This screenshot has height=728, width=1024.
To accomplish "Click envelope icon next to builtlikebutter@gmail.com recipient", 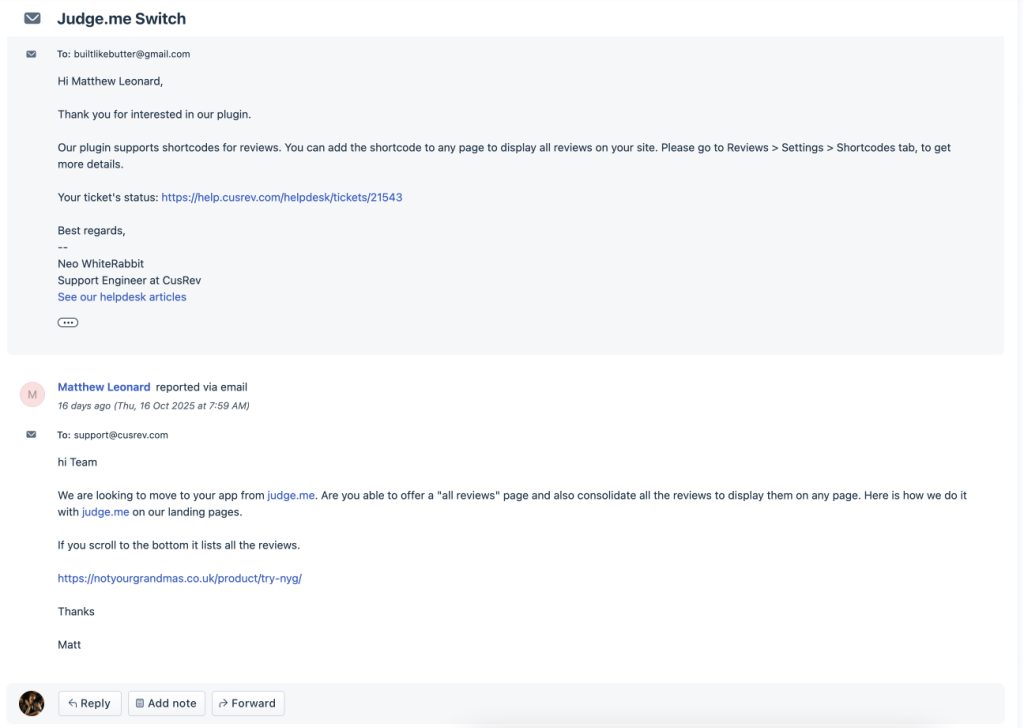I will coord(31,54).
